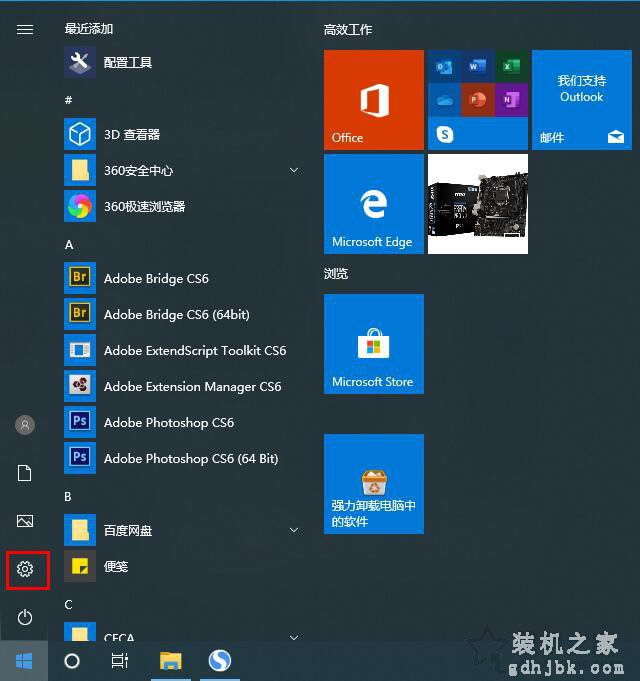Open Pictures icon in left rail
The height and width of the screenshot is (681, 640).
pyautogui.click(x=25, y=521)
